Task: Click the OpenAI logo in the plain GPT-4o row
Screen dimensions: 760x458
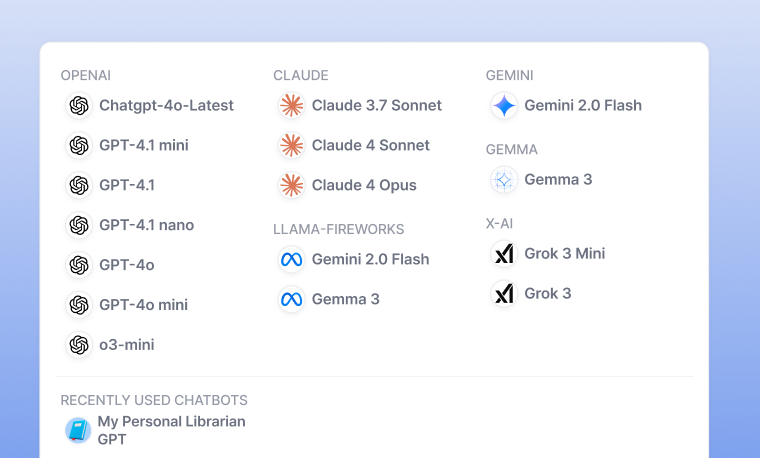Action: tap(79, 265)
